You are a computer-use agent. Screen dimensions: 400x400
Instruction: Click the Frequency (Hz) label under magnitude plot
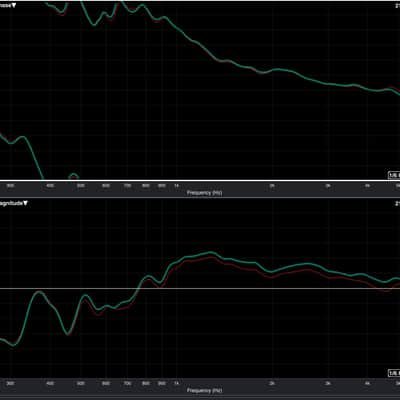[204, 390]
